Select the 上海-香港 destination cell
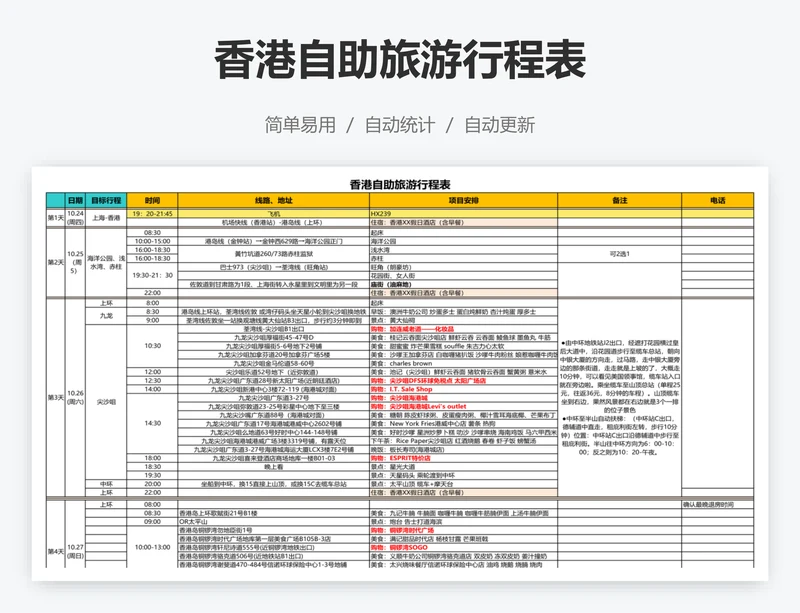 [106, 217]
